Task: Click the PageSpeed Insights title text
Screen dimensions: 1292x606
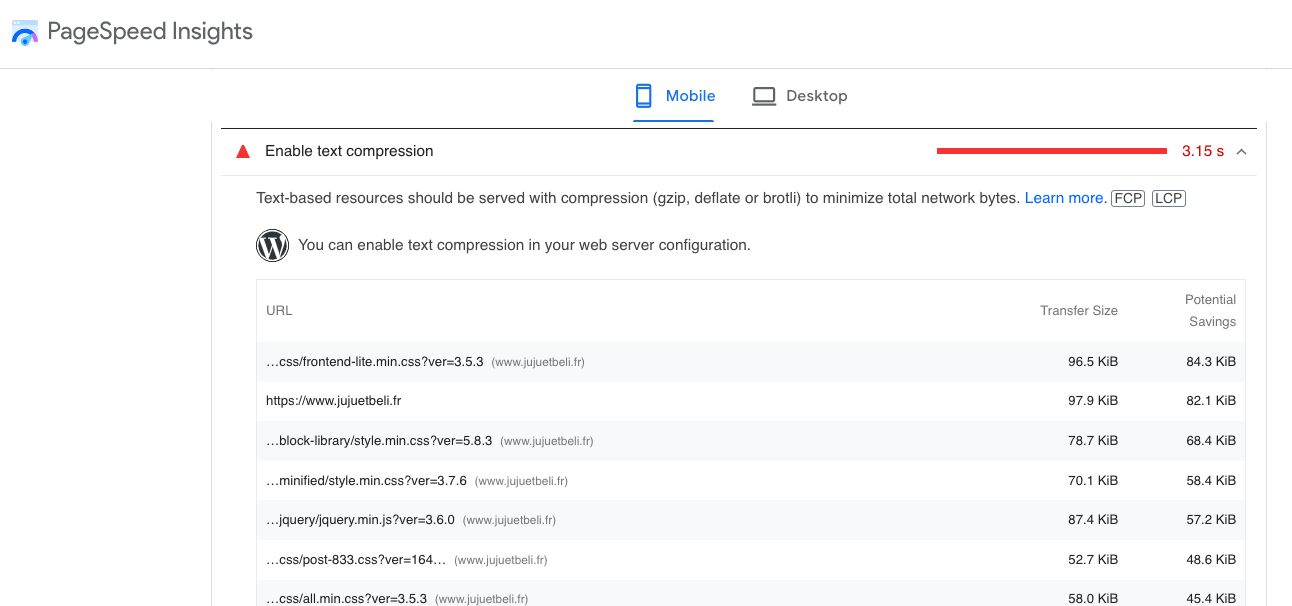Action: (x=150, y=32)
